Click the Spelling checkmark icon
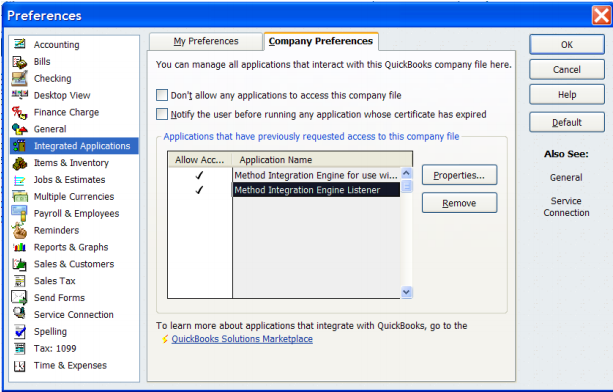The width and height of the screenshot is (613, 392). tap(20, 331)
